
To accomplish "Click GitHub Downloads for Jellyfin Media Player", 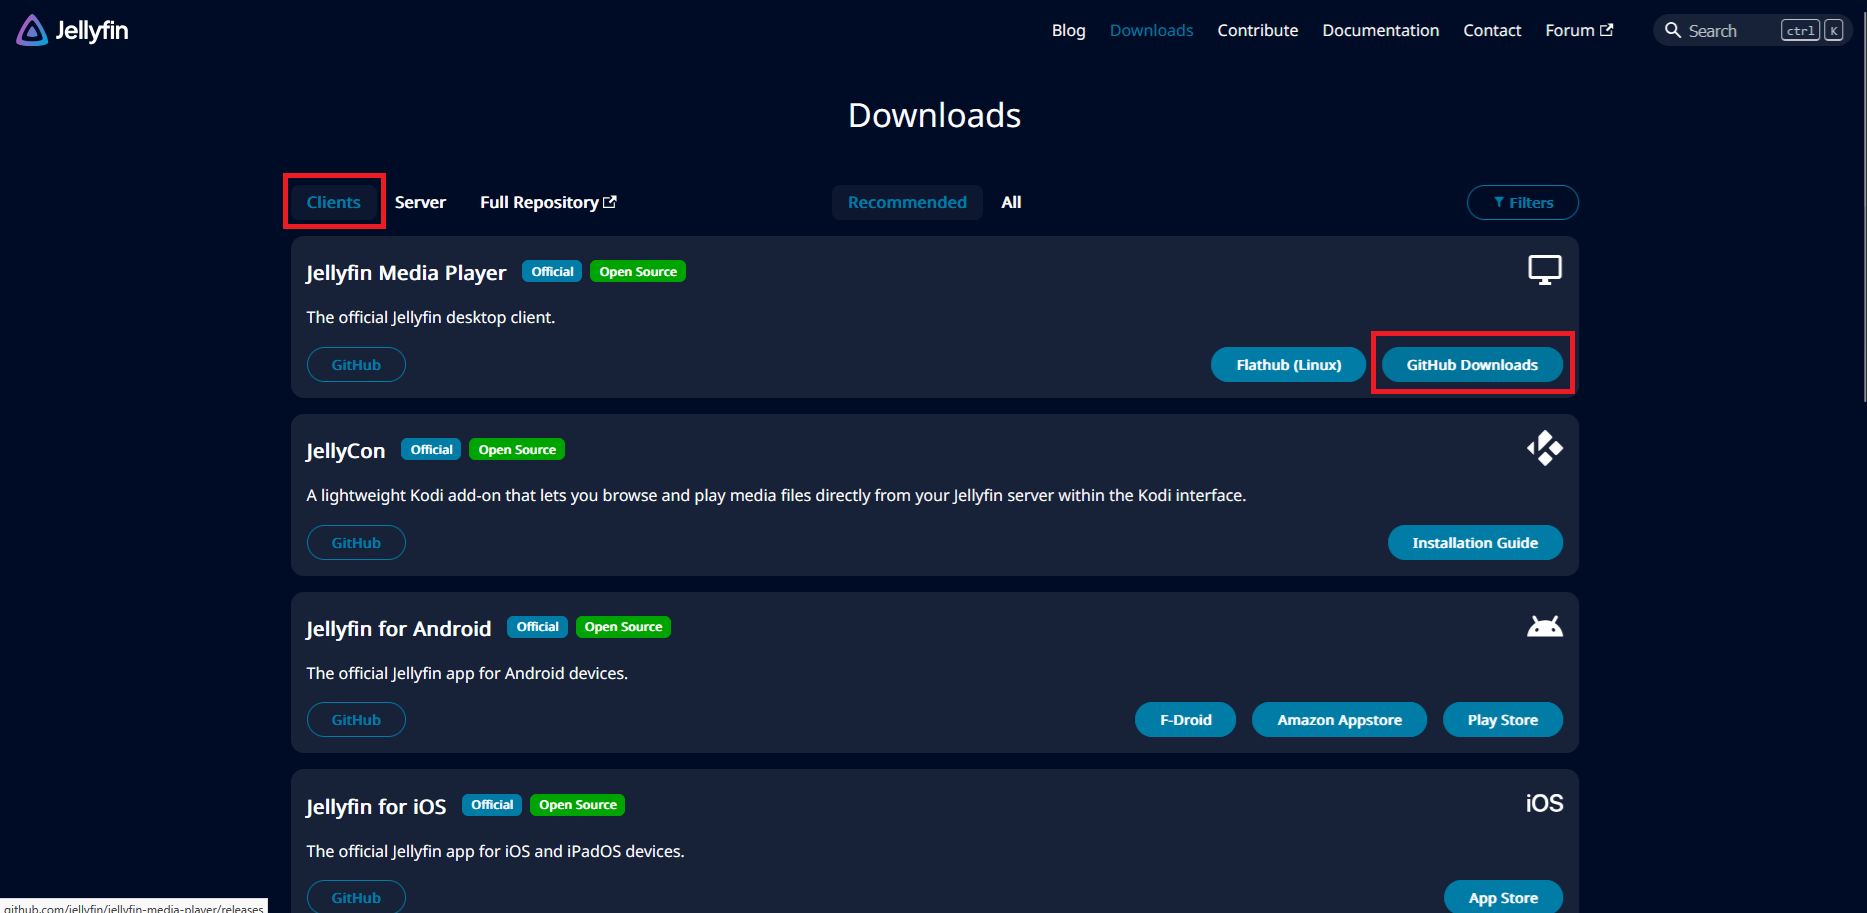I will tap(1471, 365).
